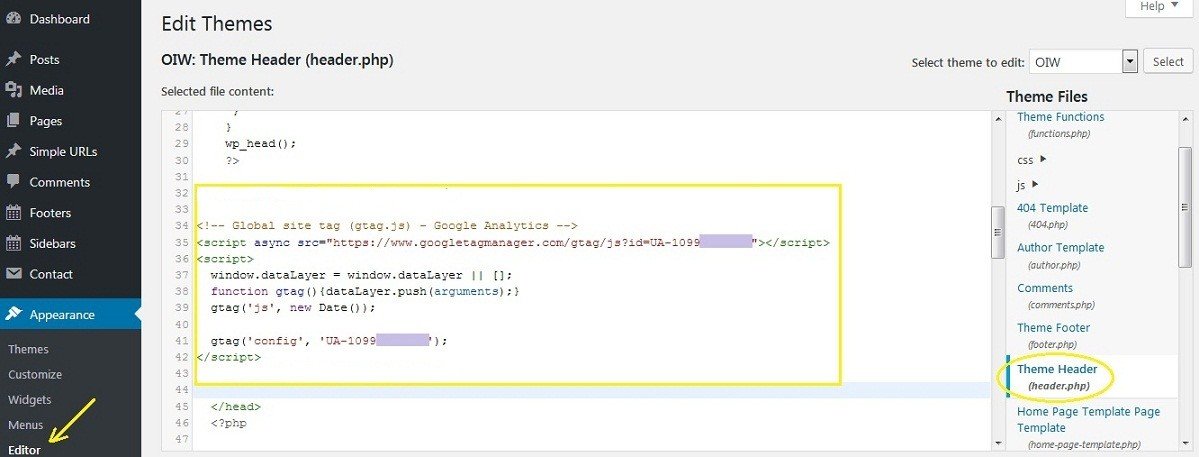Screen dimensions: 1199x457
Task: Click the Sidebars grid icon
Action: pyautogui.click(x=13, y=243)
